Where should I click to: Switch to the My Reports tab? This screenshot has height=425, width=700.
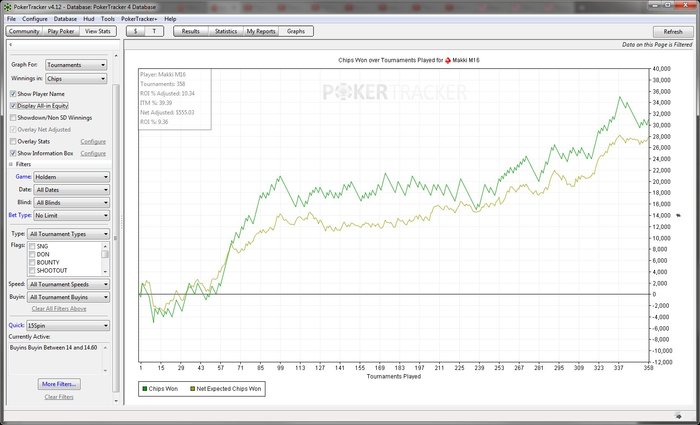click(x=261, y=32)
